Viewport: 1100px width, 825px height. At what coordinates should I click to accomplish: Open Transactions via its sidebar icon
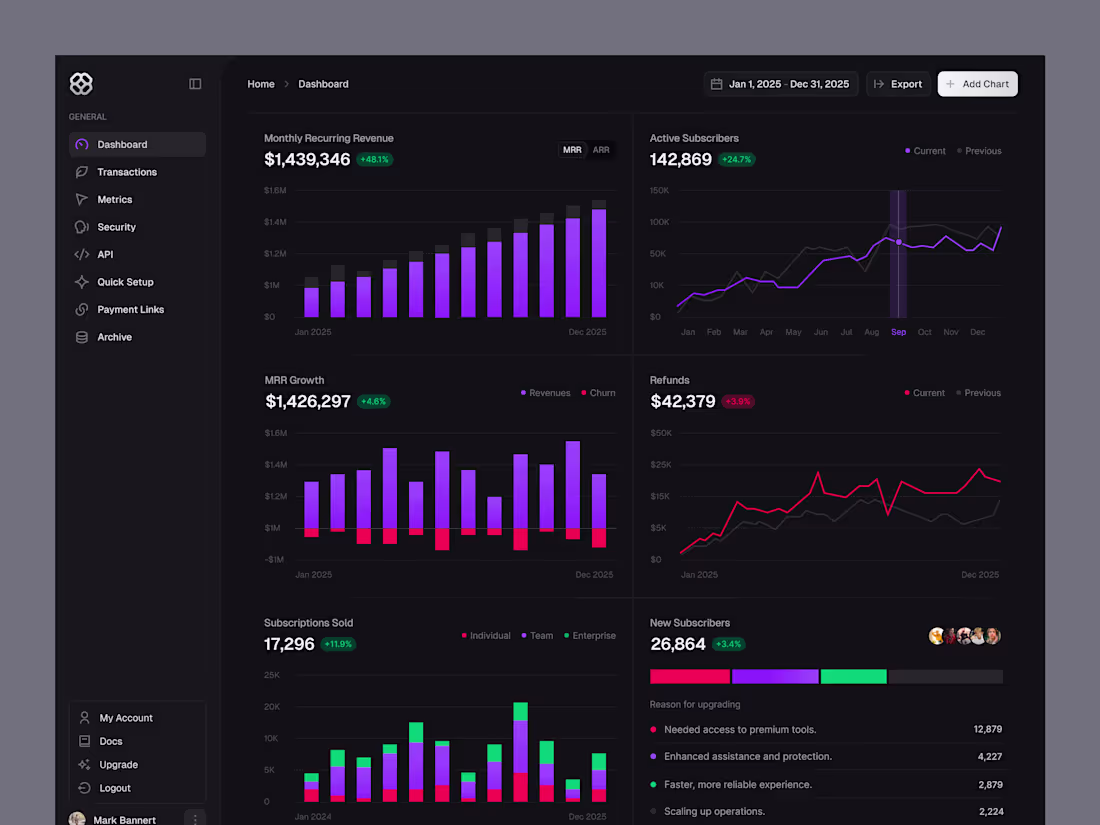[x=82, y=172]
